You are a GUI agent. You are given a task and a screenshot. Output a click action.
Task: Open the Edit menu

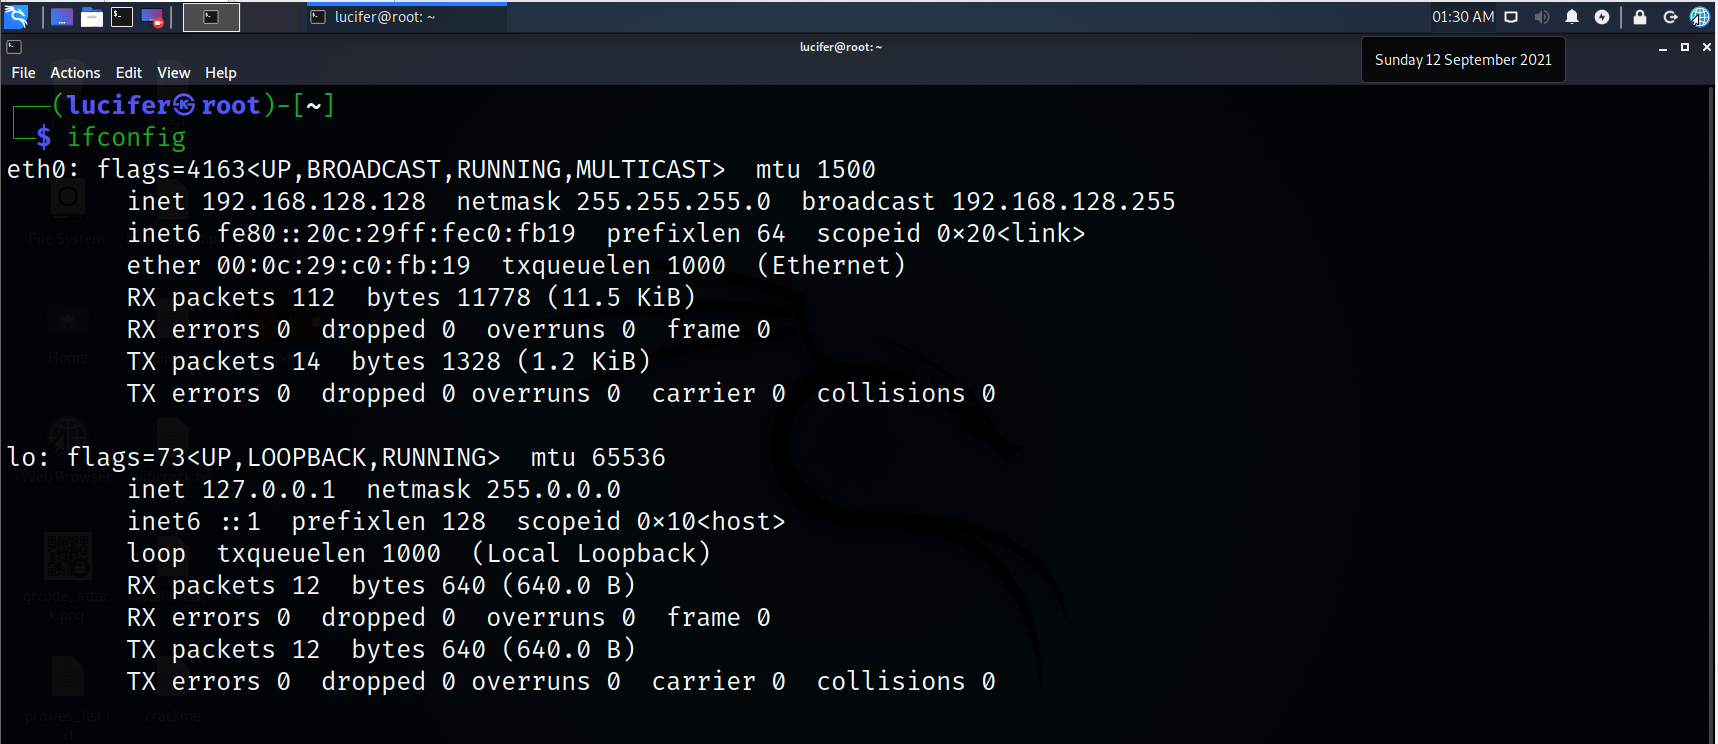(129, 73)
